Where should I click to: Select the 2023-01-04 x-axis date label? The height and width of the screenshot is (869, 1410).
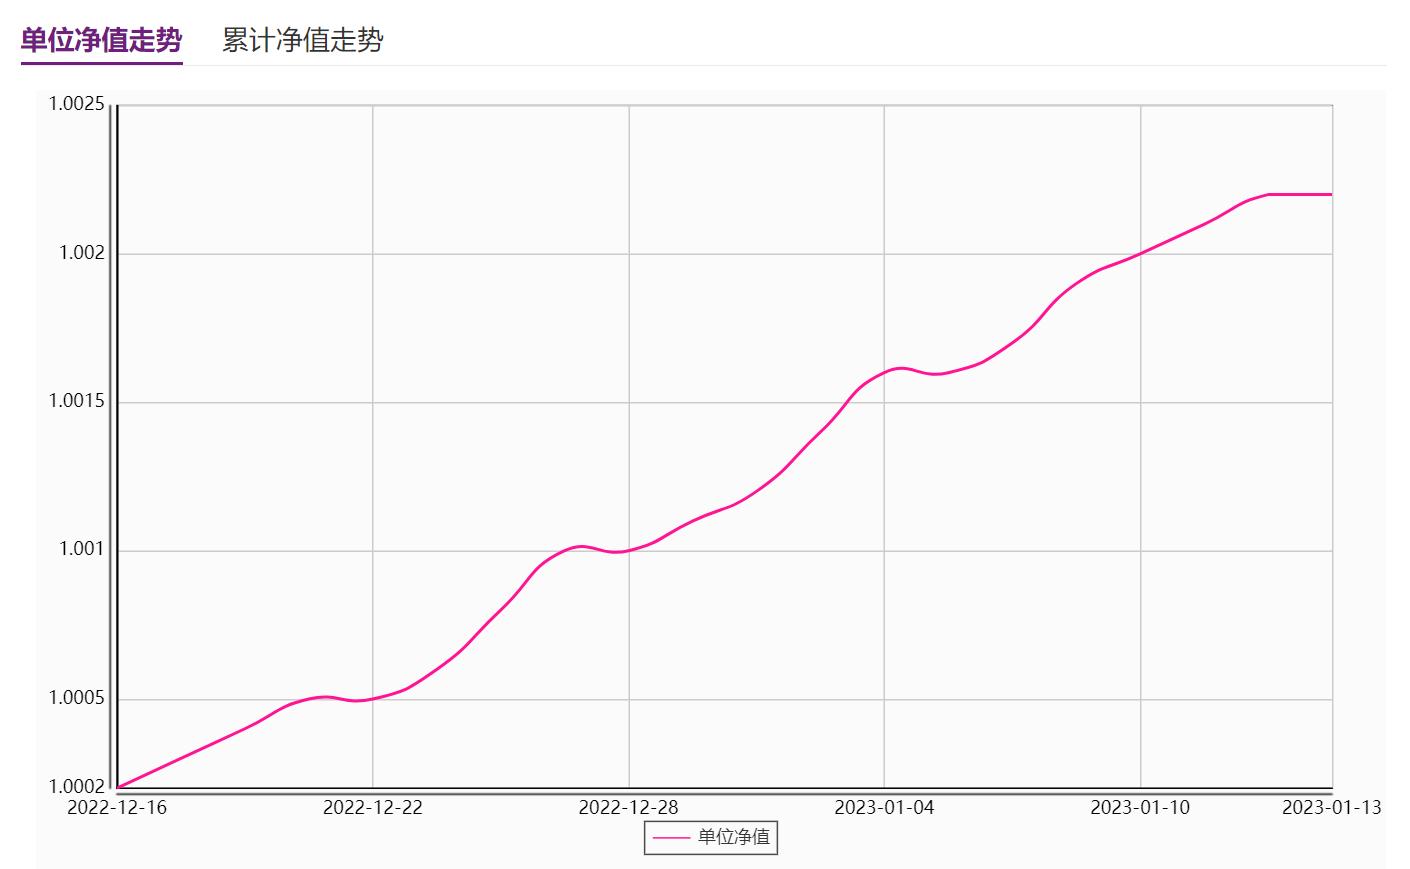point(884,807)
